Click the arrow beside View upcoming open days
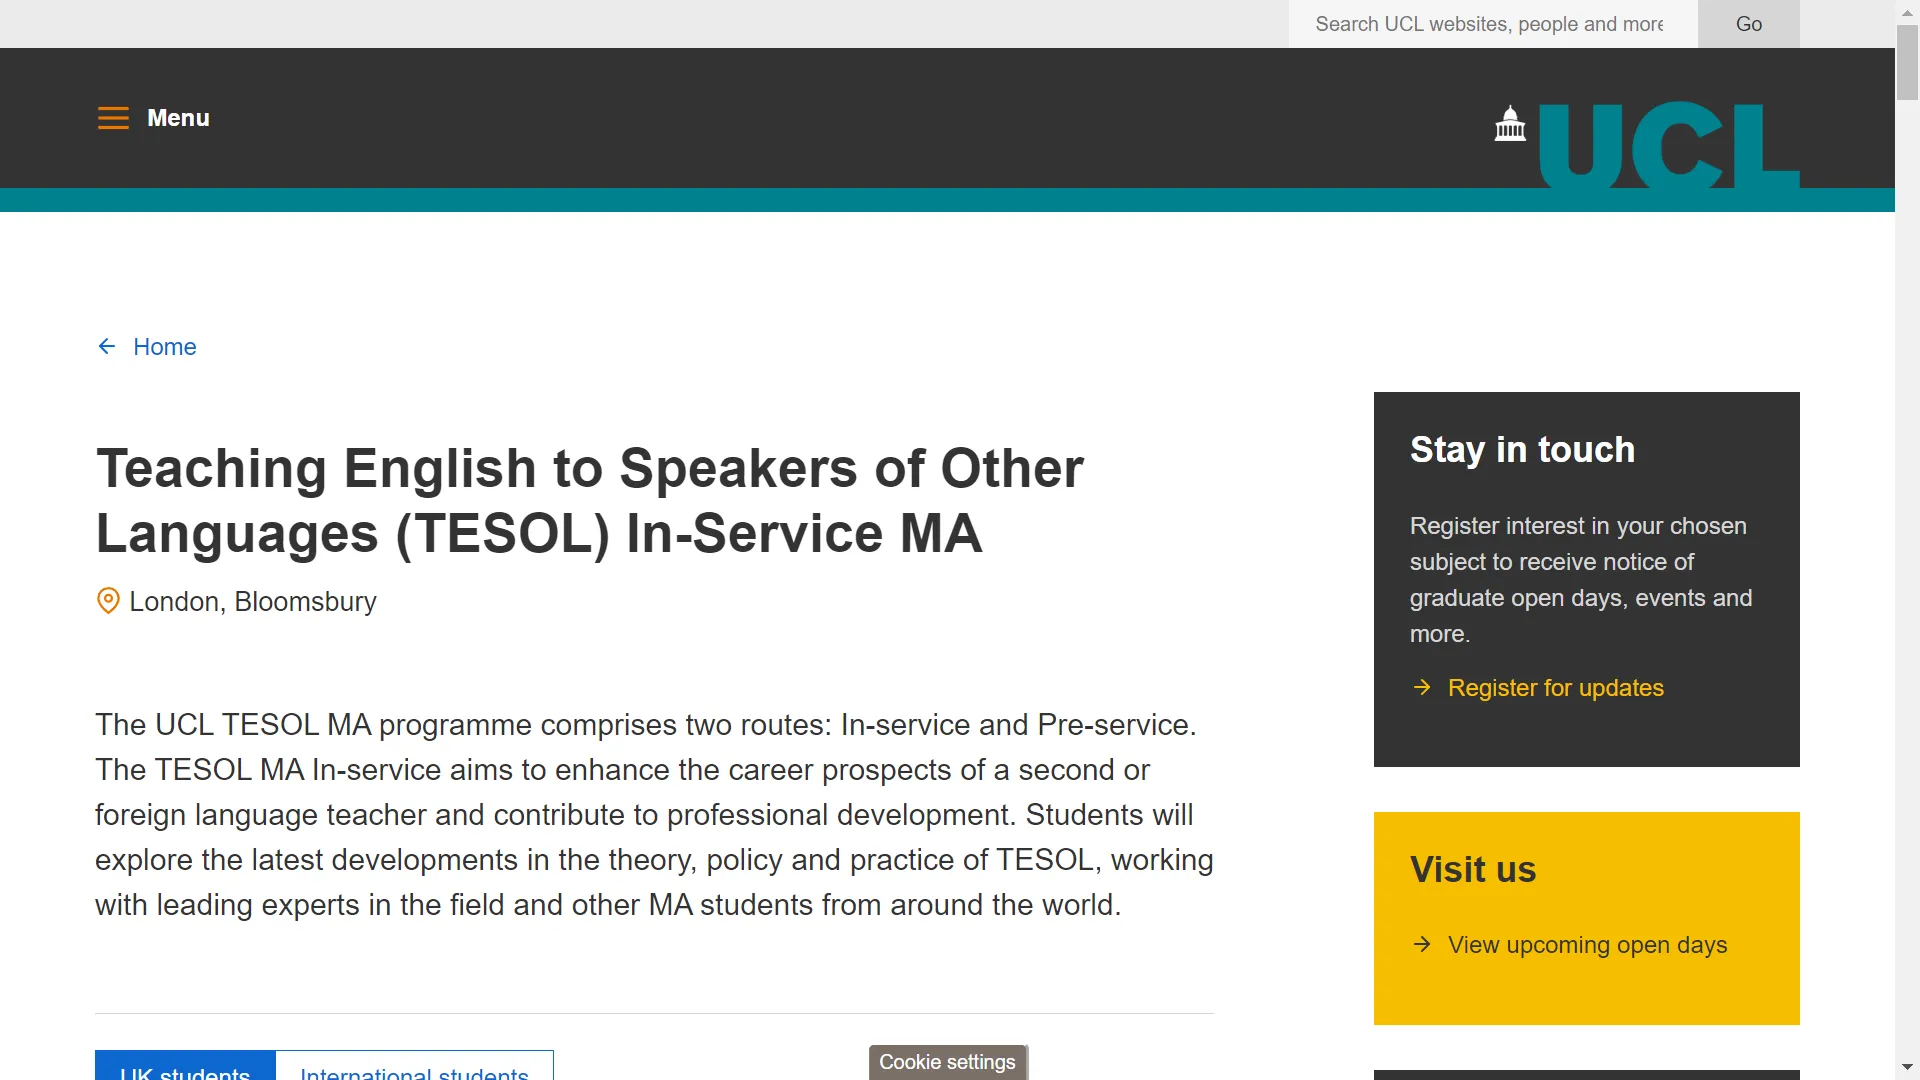This screenshot has height=1080, width=1920. (x=1422, y=944)
